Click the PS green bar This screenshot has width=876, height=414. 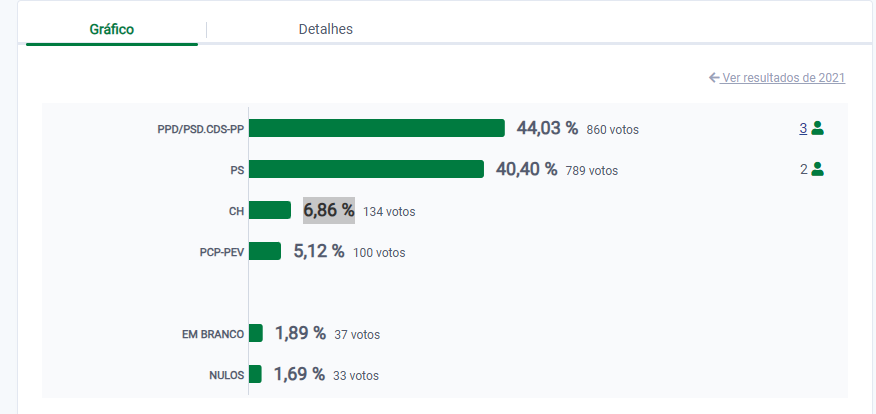[366, 169]
